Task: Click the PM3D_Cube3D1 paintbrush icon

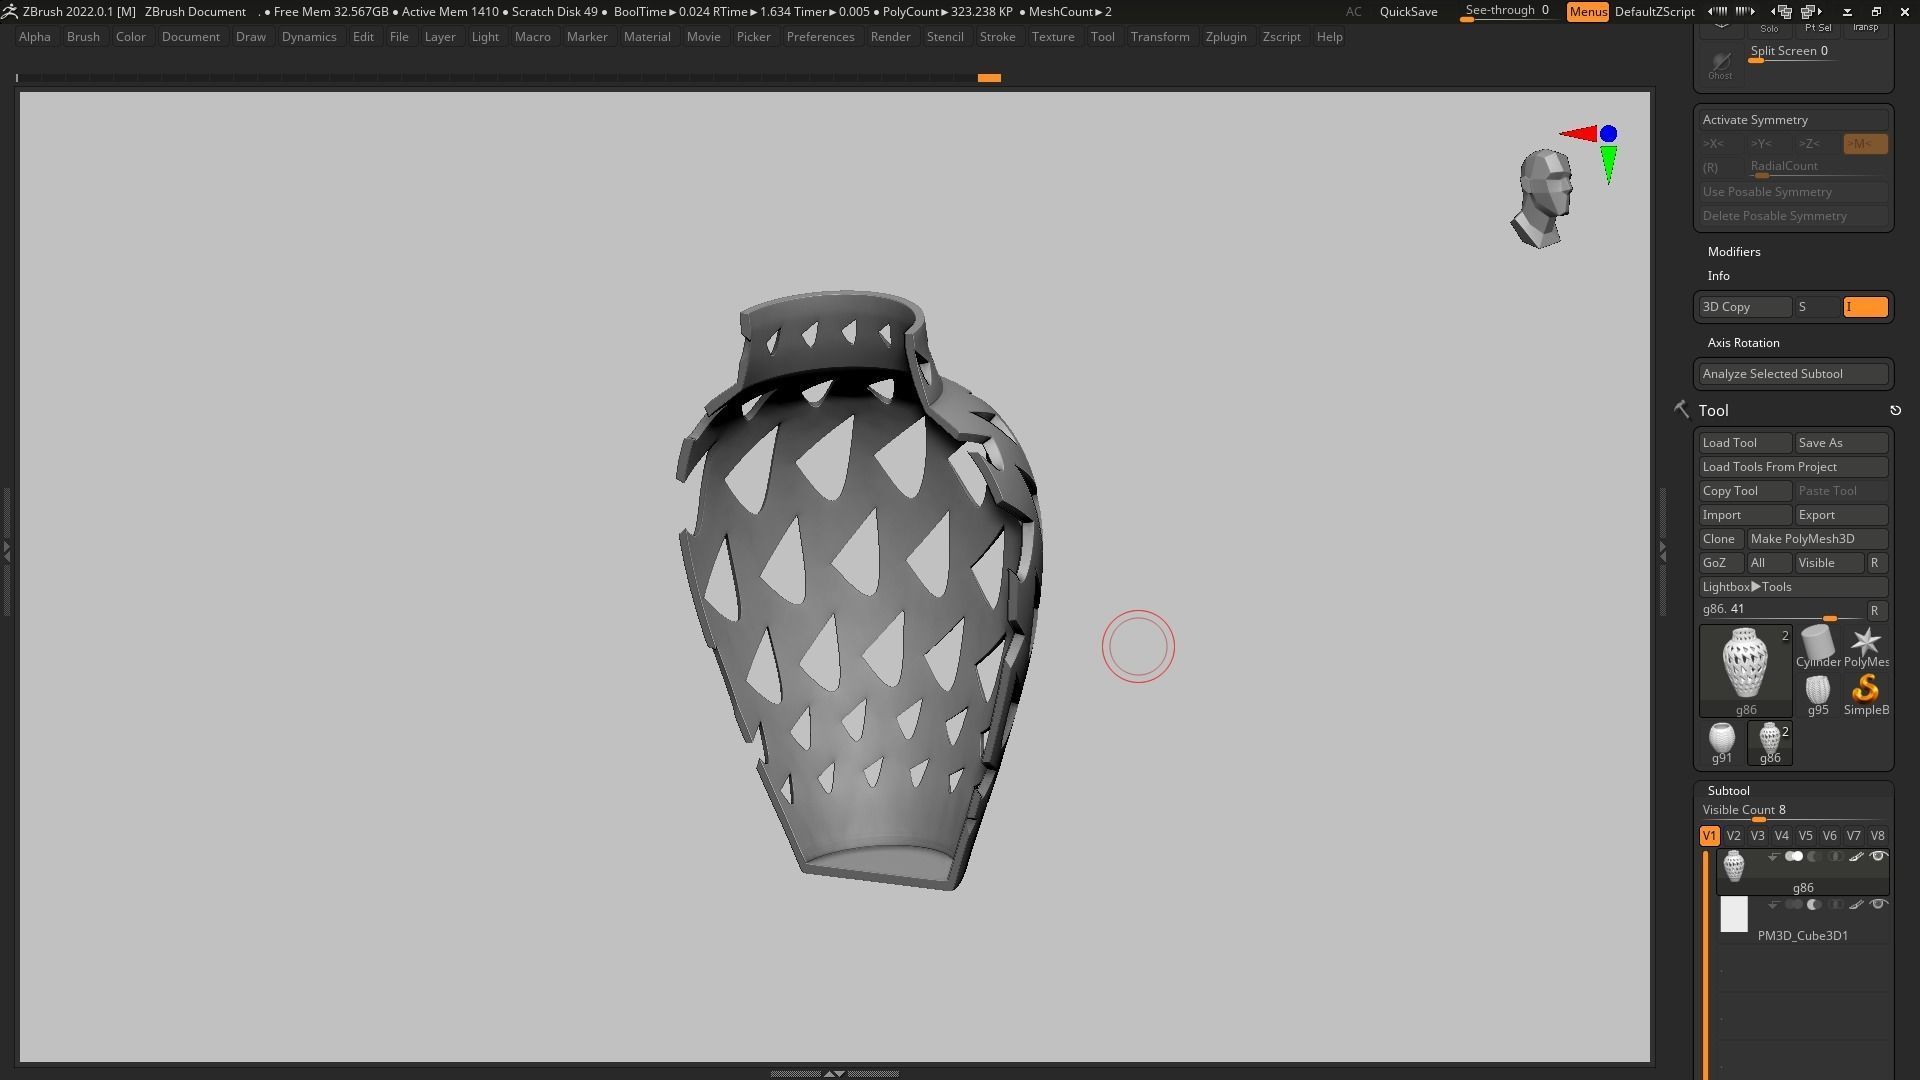Action: click(1856, 905)
